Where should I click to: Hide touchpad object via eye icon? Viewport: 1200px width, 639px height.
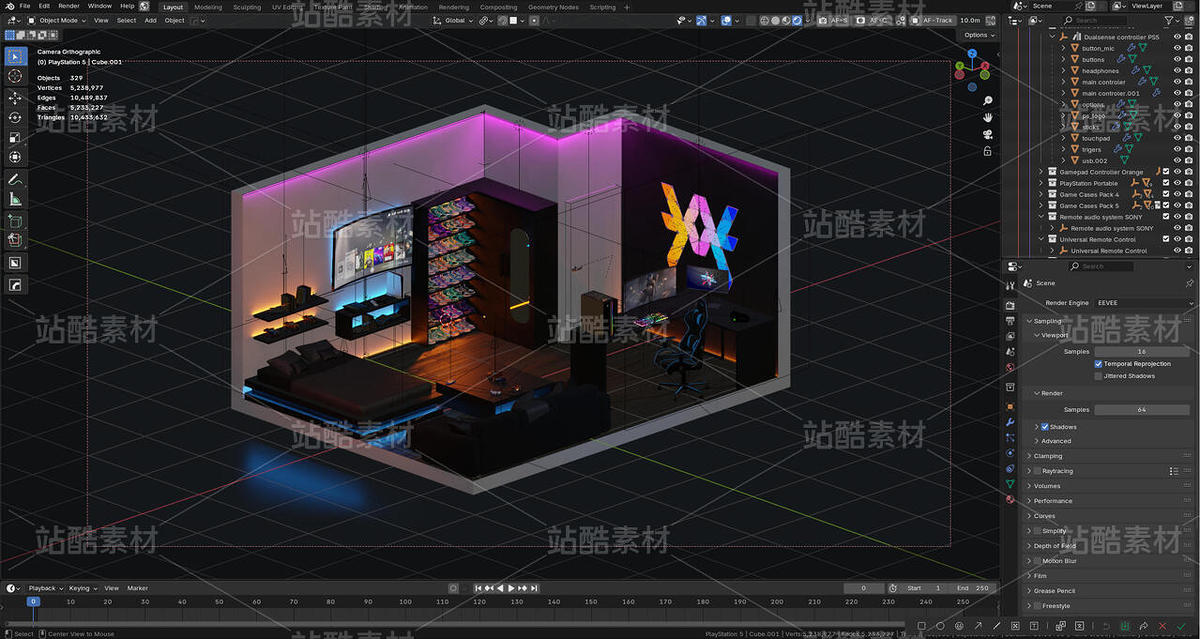[1177, 138]
